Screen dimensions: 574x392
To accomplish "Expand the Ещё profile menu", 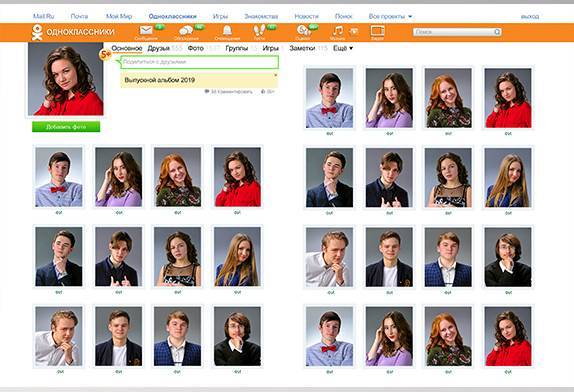I will (x=343, y=48).
